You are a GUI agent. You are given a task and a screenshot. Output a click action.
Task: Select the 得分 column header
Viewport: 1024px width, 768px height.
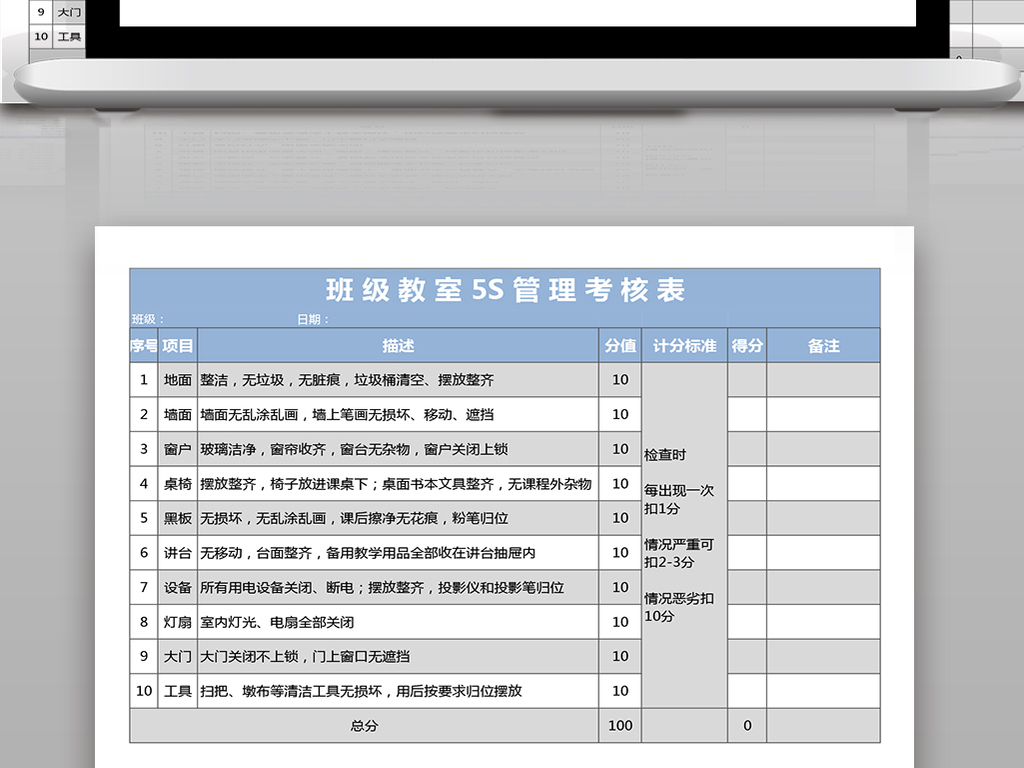click(747, 345)
